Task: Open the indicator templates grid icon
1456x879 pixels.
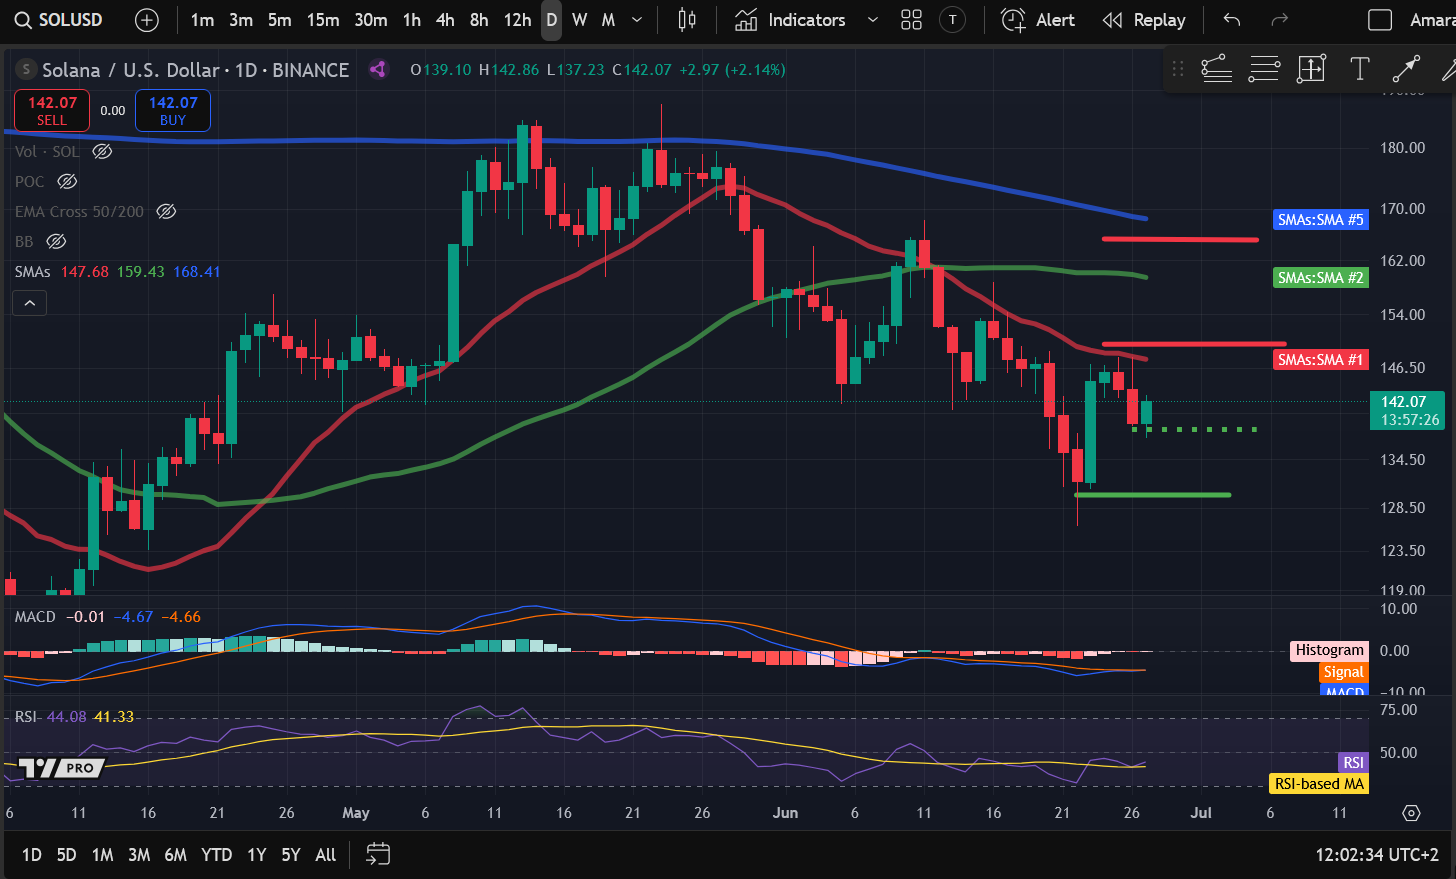Action: 911,20
